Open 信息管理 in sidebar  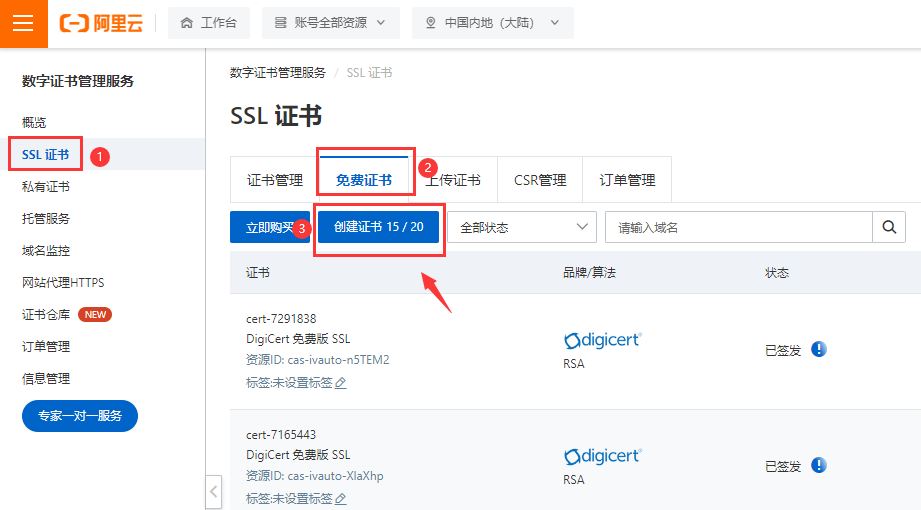click(46, 378)
